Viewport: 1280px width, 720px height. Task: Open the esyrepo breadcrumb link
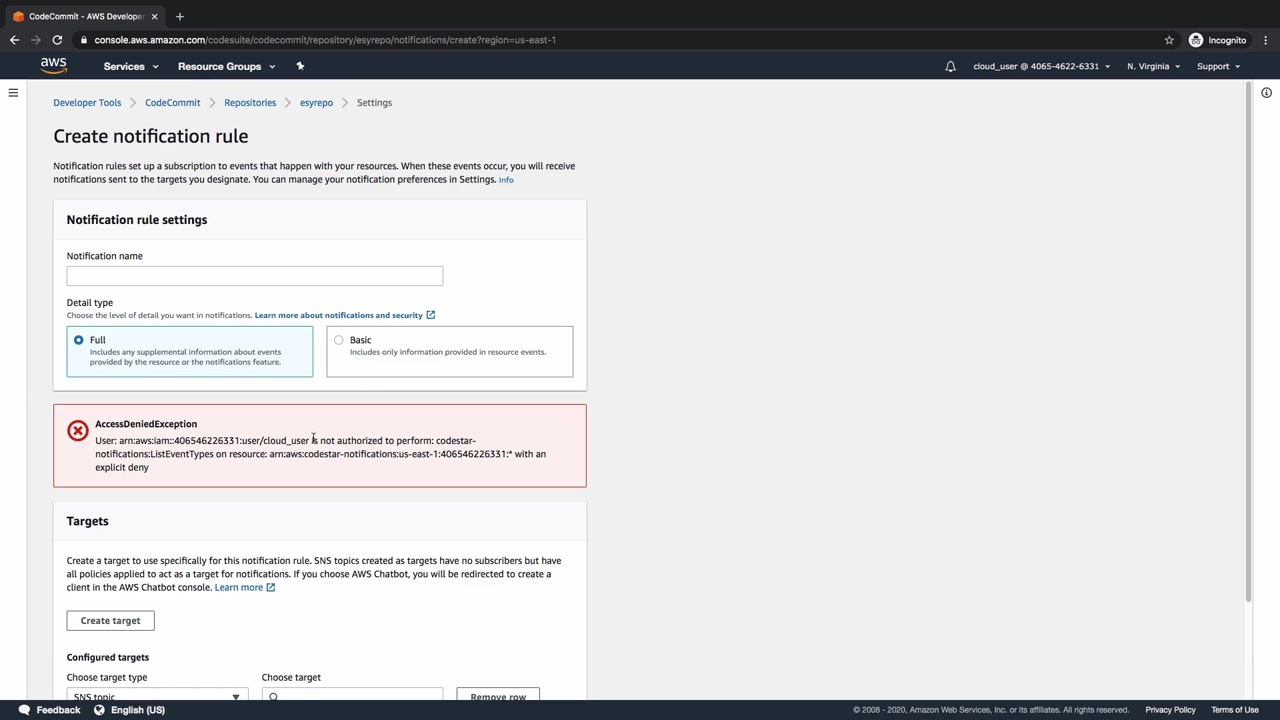tap(316, 102)
